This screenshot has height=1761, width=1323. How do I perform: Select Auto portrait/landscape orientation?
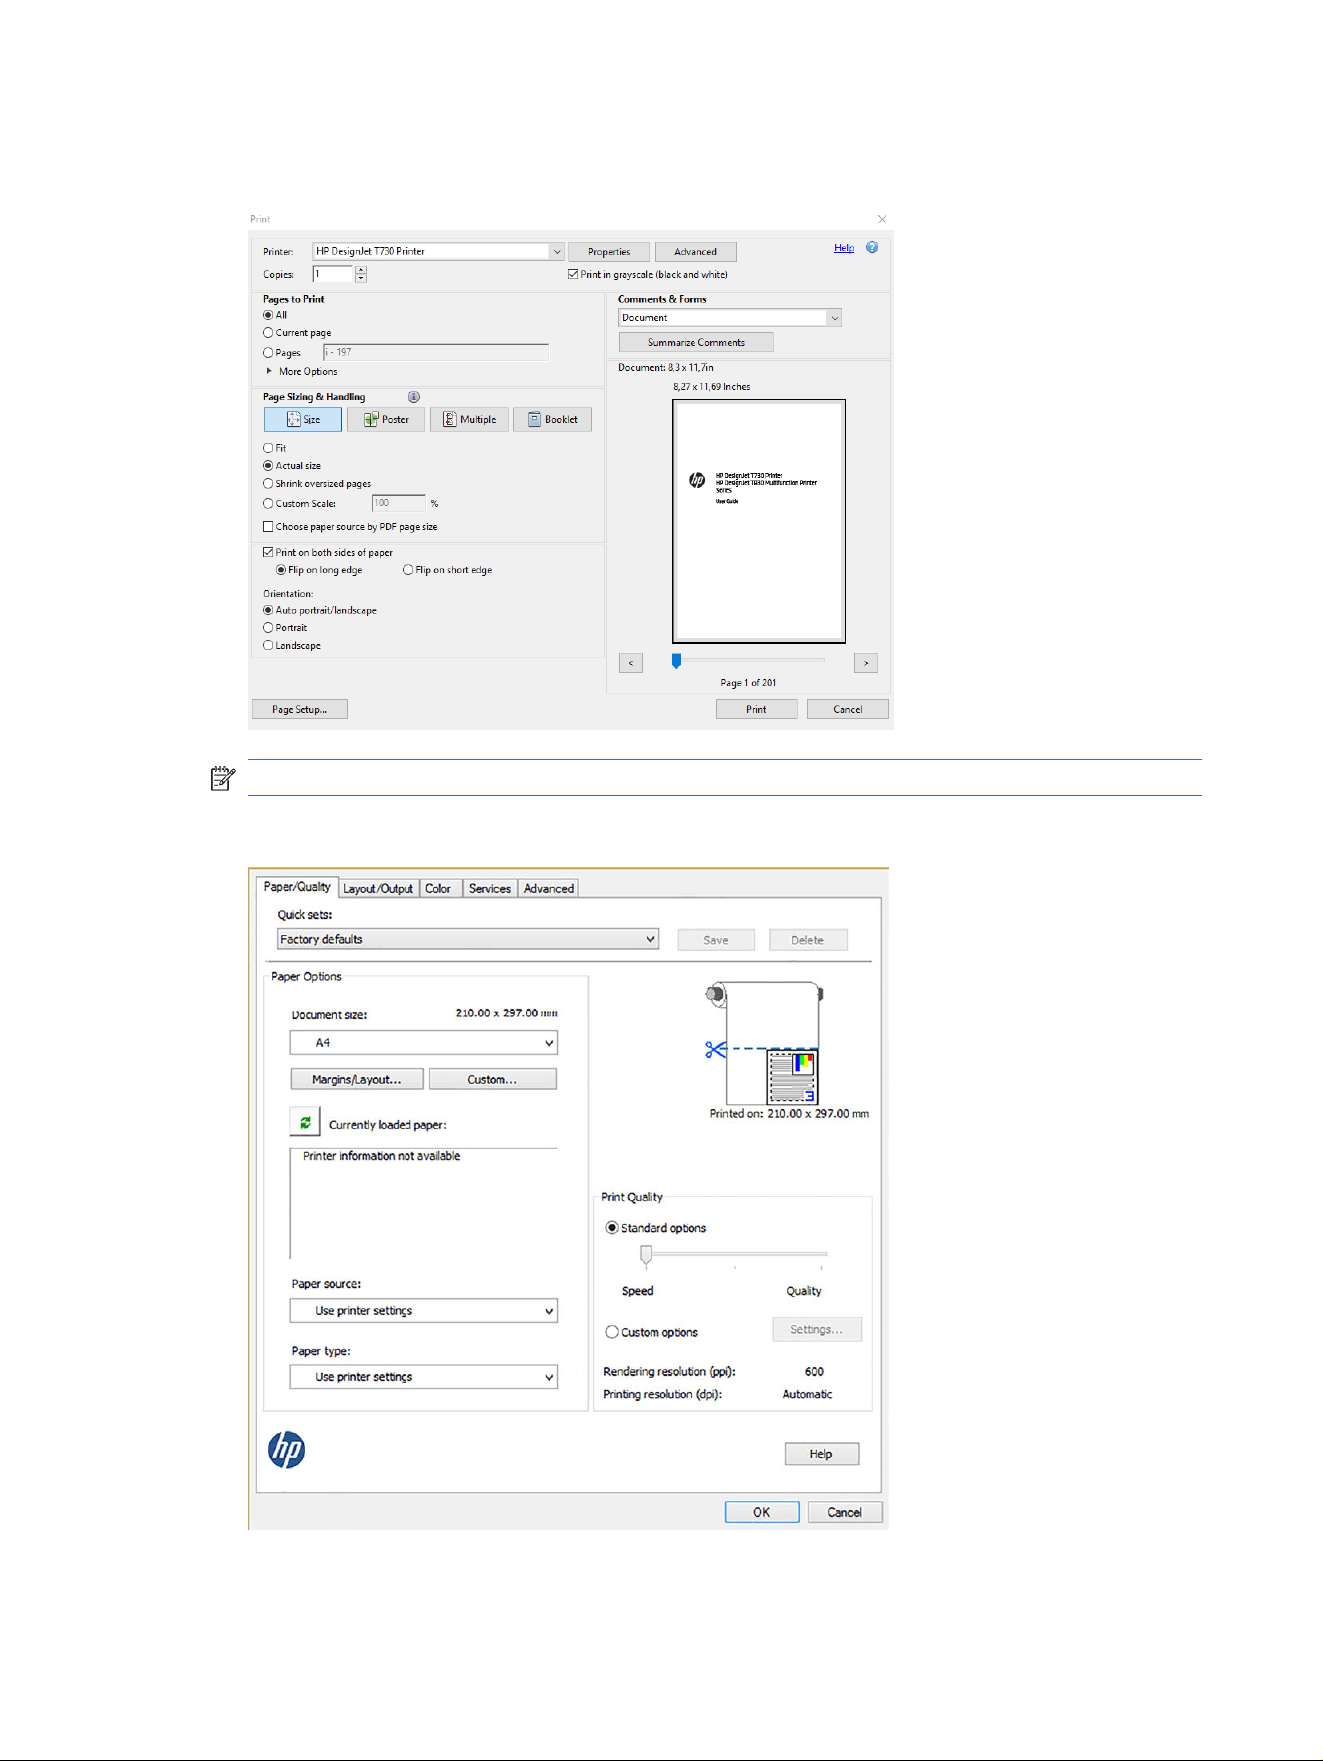click(x=268, y=610)
